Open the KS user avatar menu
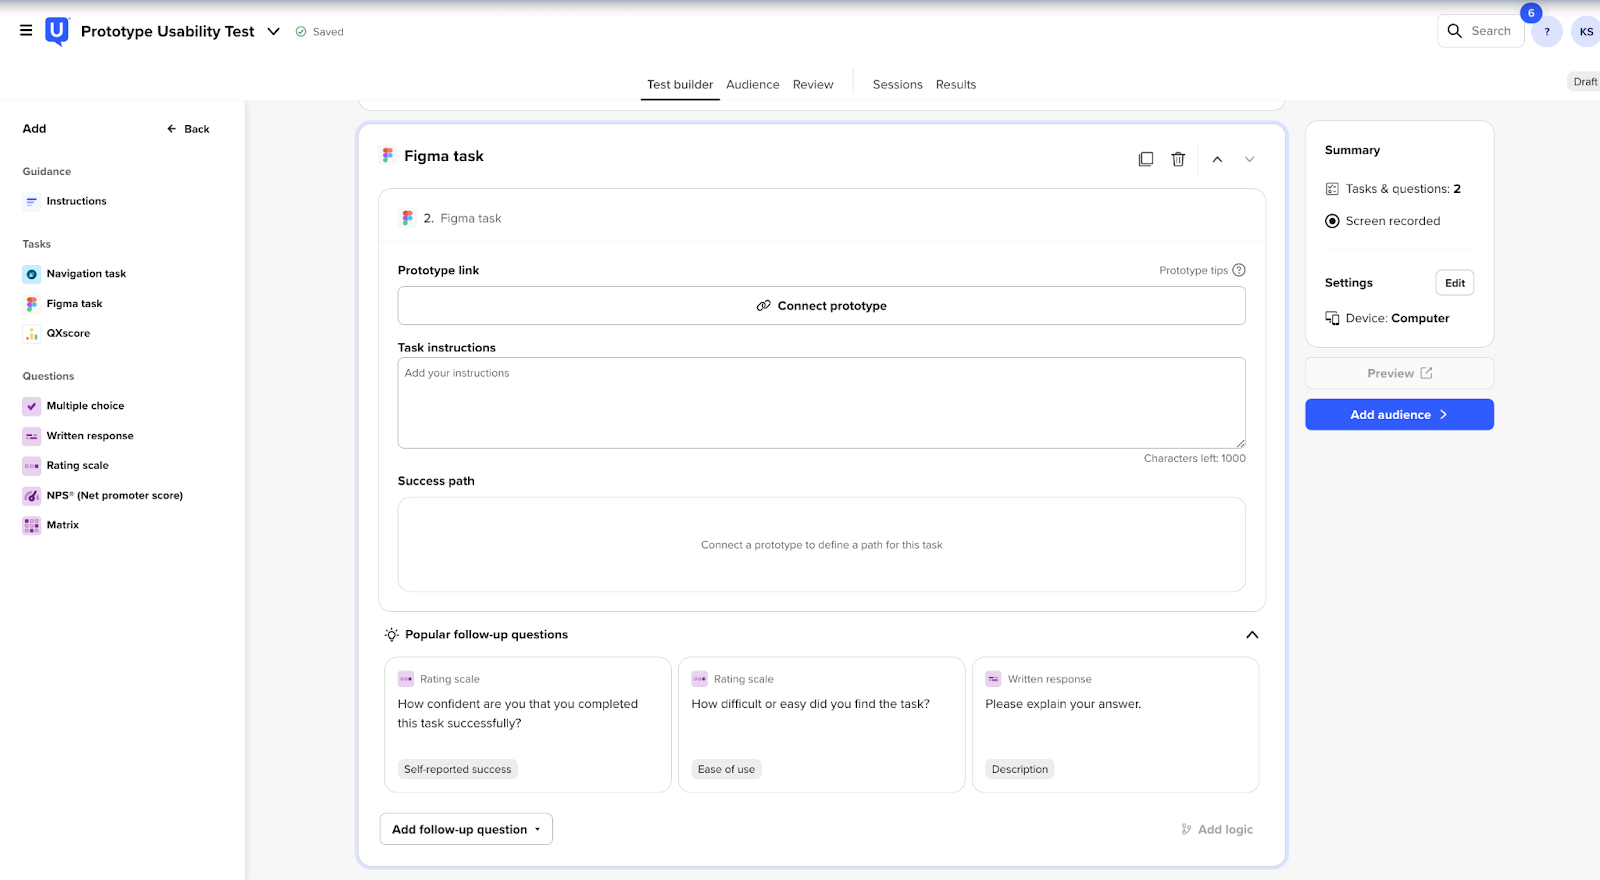The height and width of the screenshot is (880, 1600). coord(1586,32)
